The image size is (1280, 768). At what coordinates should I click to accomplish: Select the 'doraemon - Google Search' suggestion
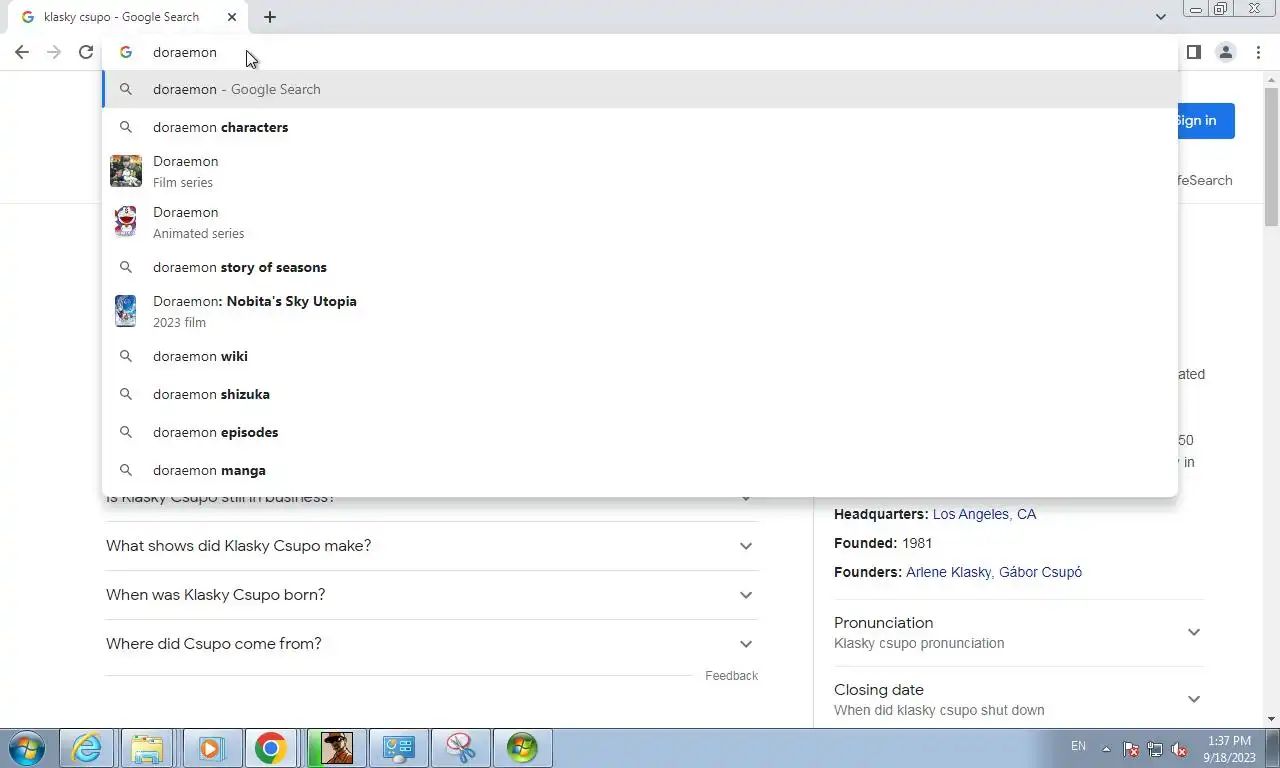[x=640, y=89]
